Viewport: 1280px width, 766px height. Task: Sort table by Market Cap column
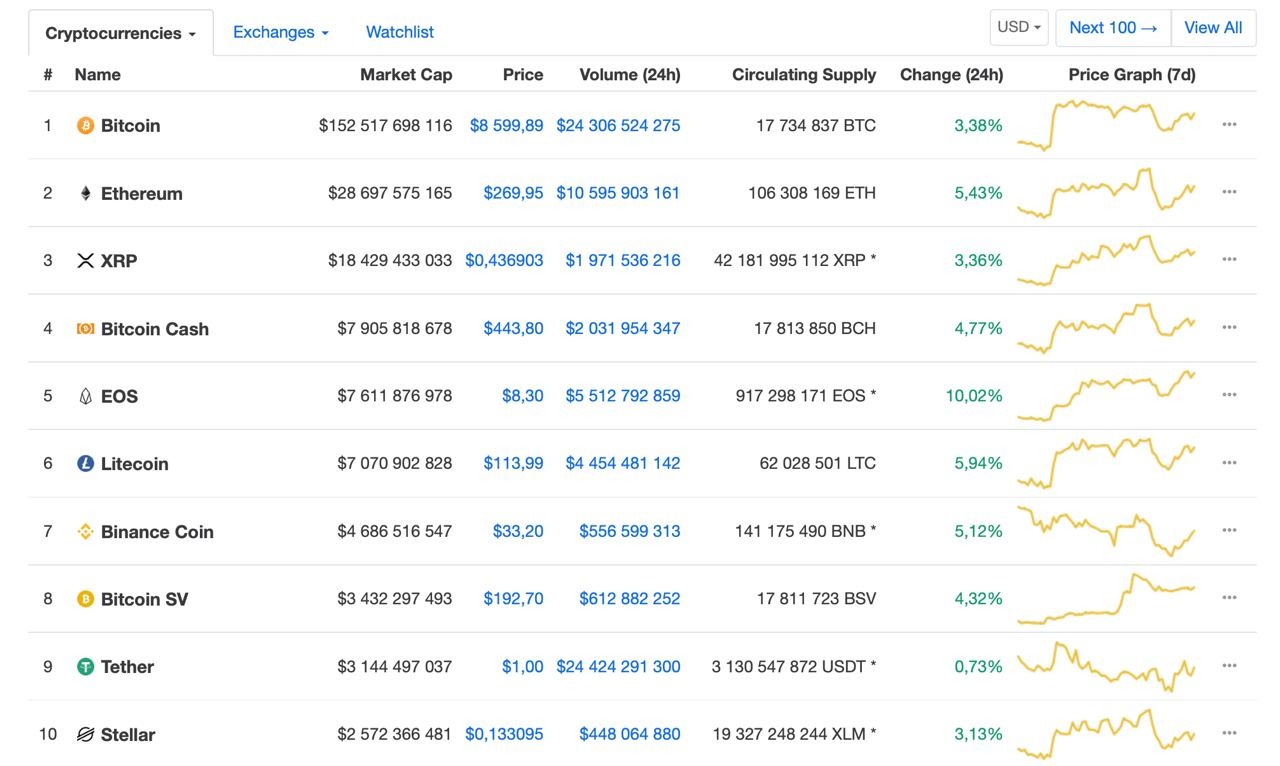coord(406,75)
